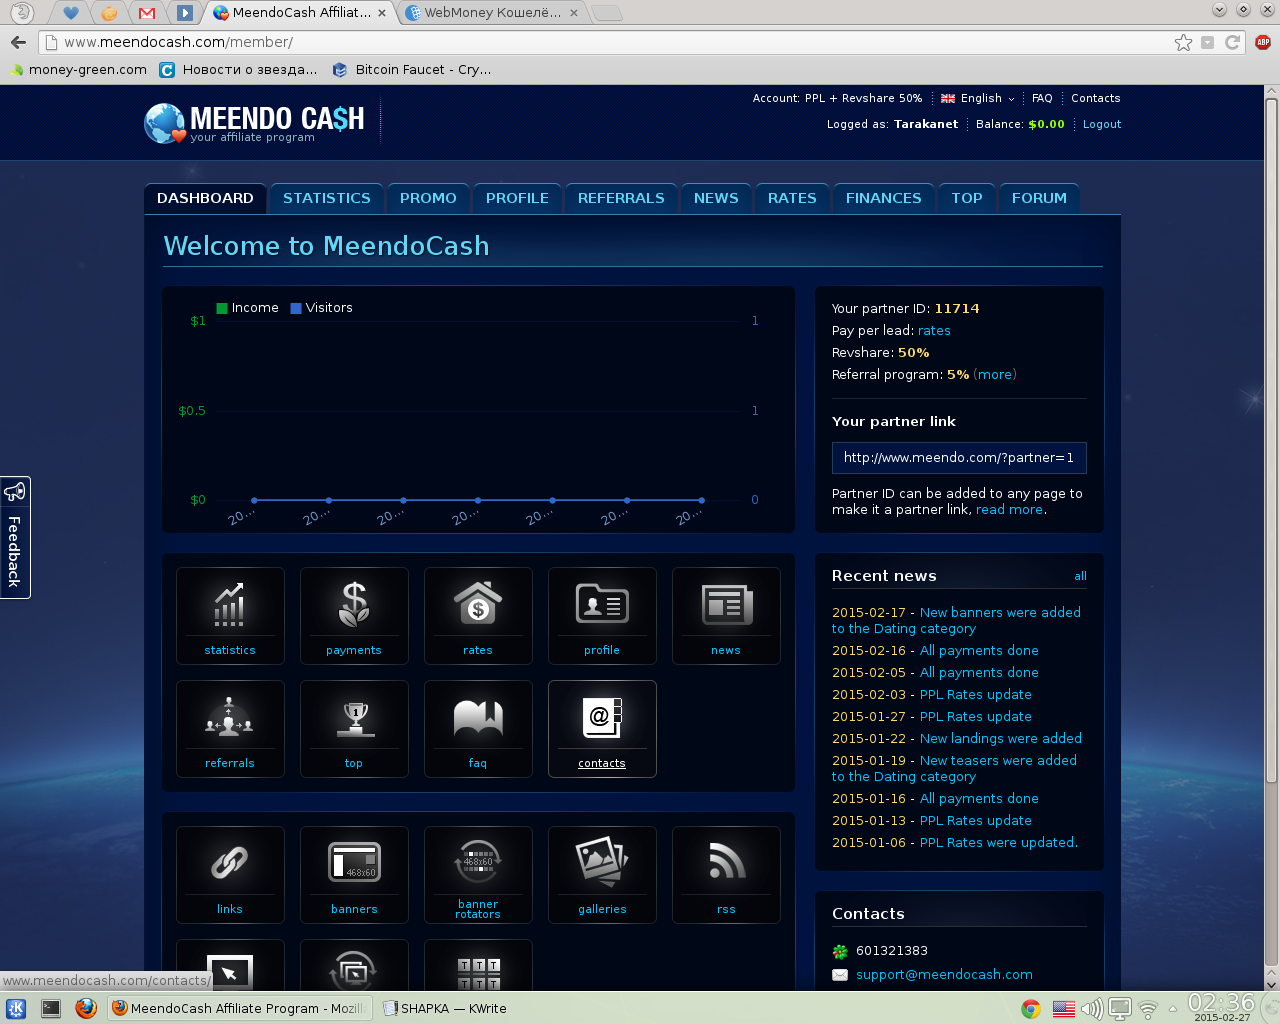Click referral program (more) link
1280x1024 pixels.
point(995,375)
